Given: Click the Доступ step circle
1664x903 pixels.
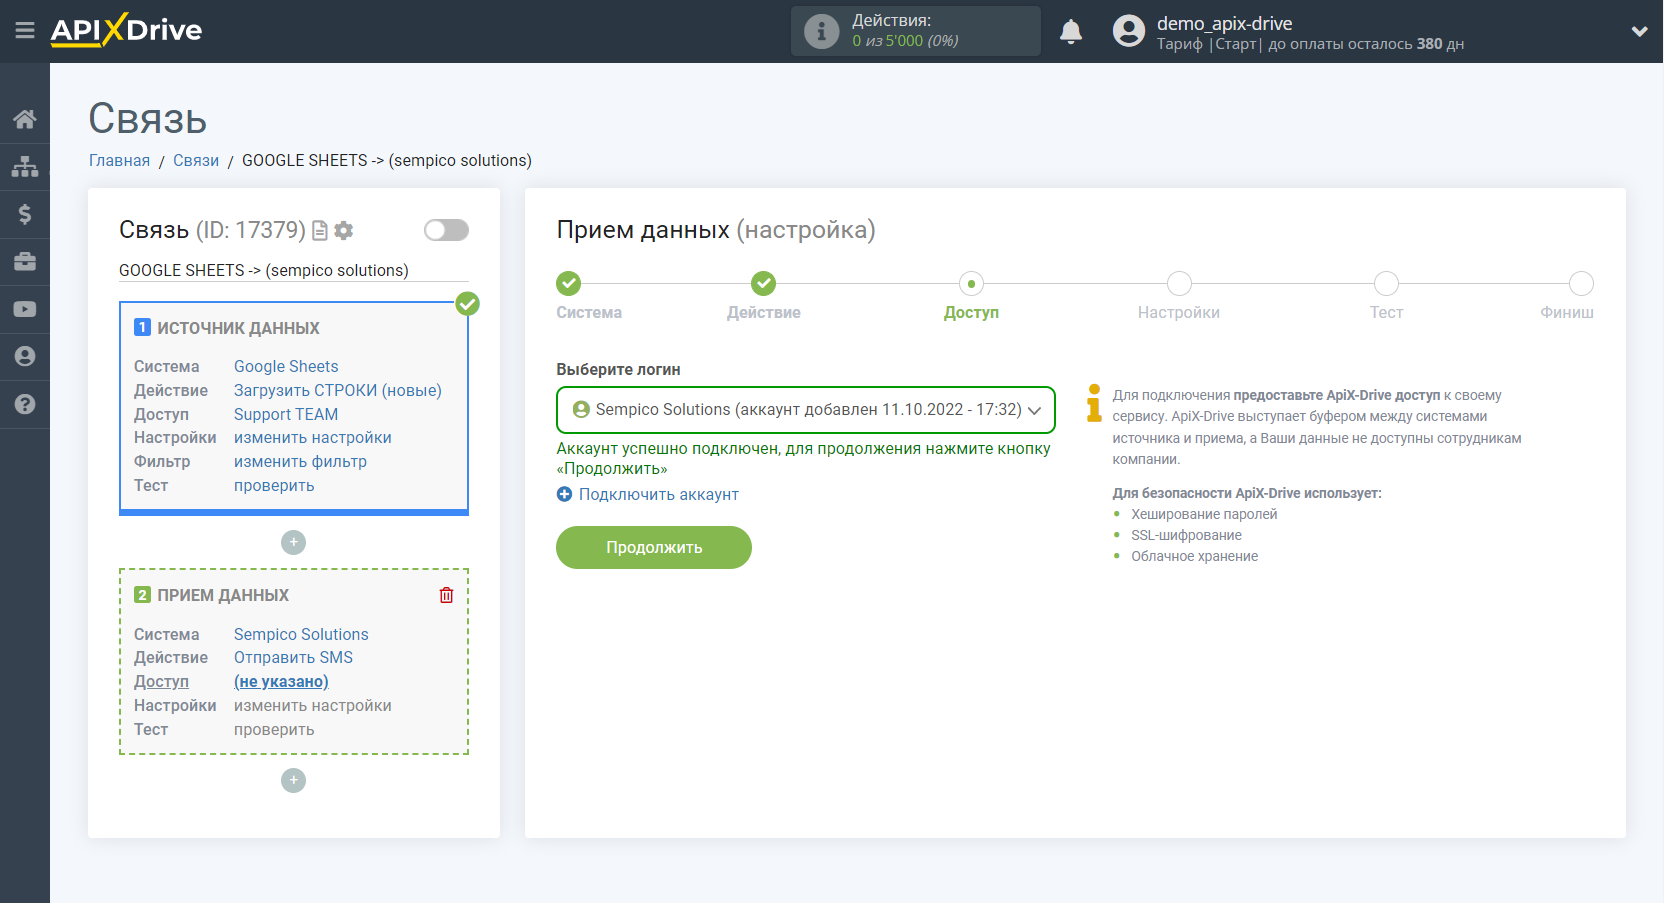Looking at the screenshot, I should 971,284.
